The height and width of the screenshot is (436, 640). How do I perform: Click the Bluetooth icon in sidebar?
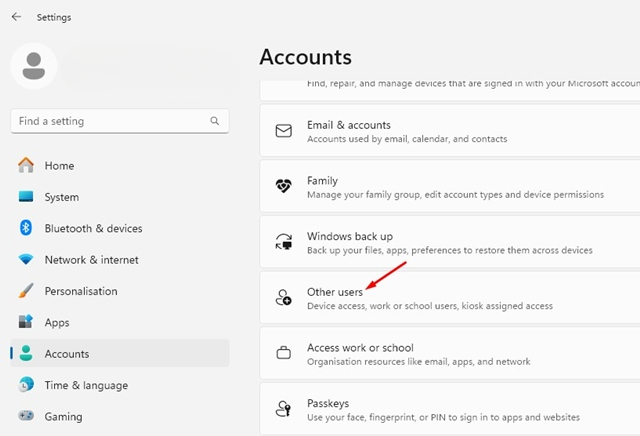26,228
